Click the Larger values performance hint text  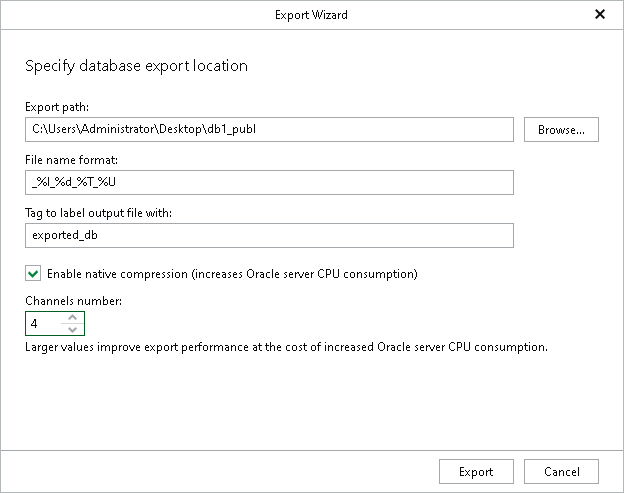pyautogui.click(x=287, y=347)
